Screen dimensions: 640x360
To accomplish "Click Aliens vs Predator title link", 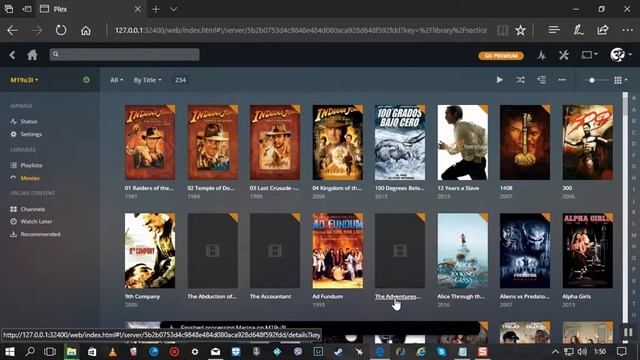I will tap(524, 297).
